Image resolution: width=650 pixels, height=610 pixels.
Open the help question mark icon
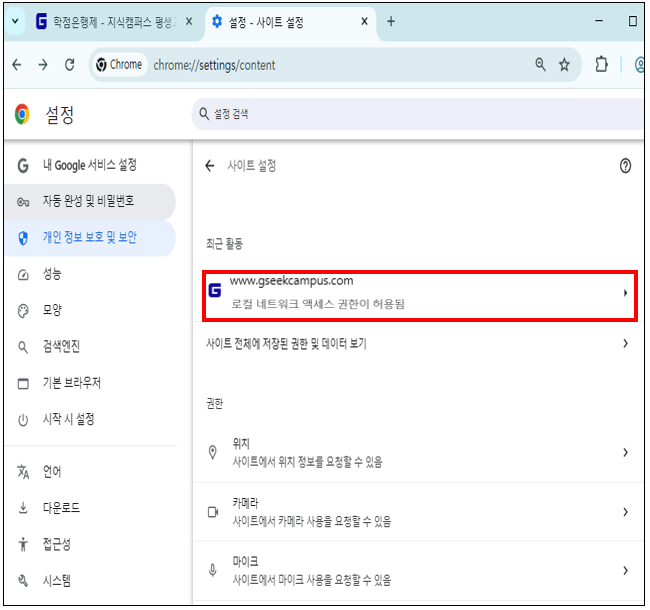point(625,166)
